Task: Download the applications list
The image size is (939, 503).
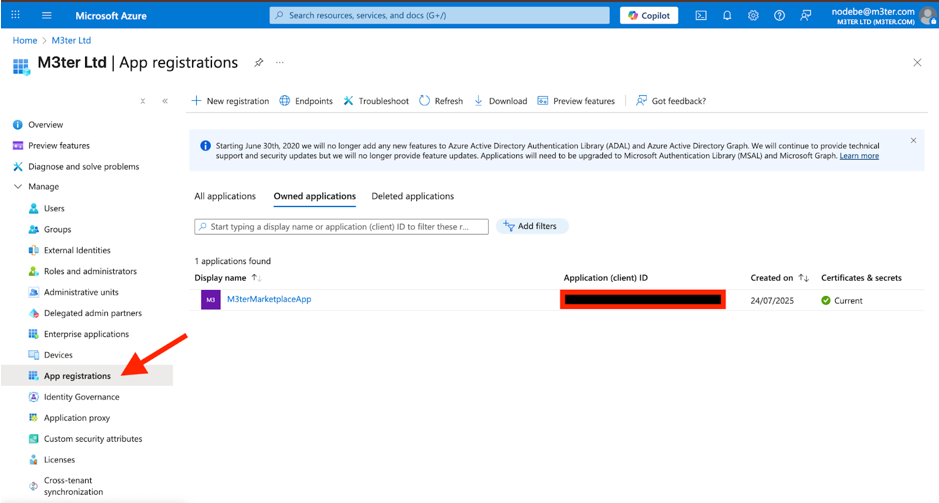Action: pyautogui.click(x=501, y=101)
